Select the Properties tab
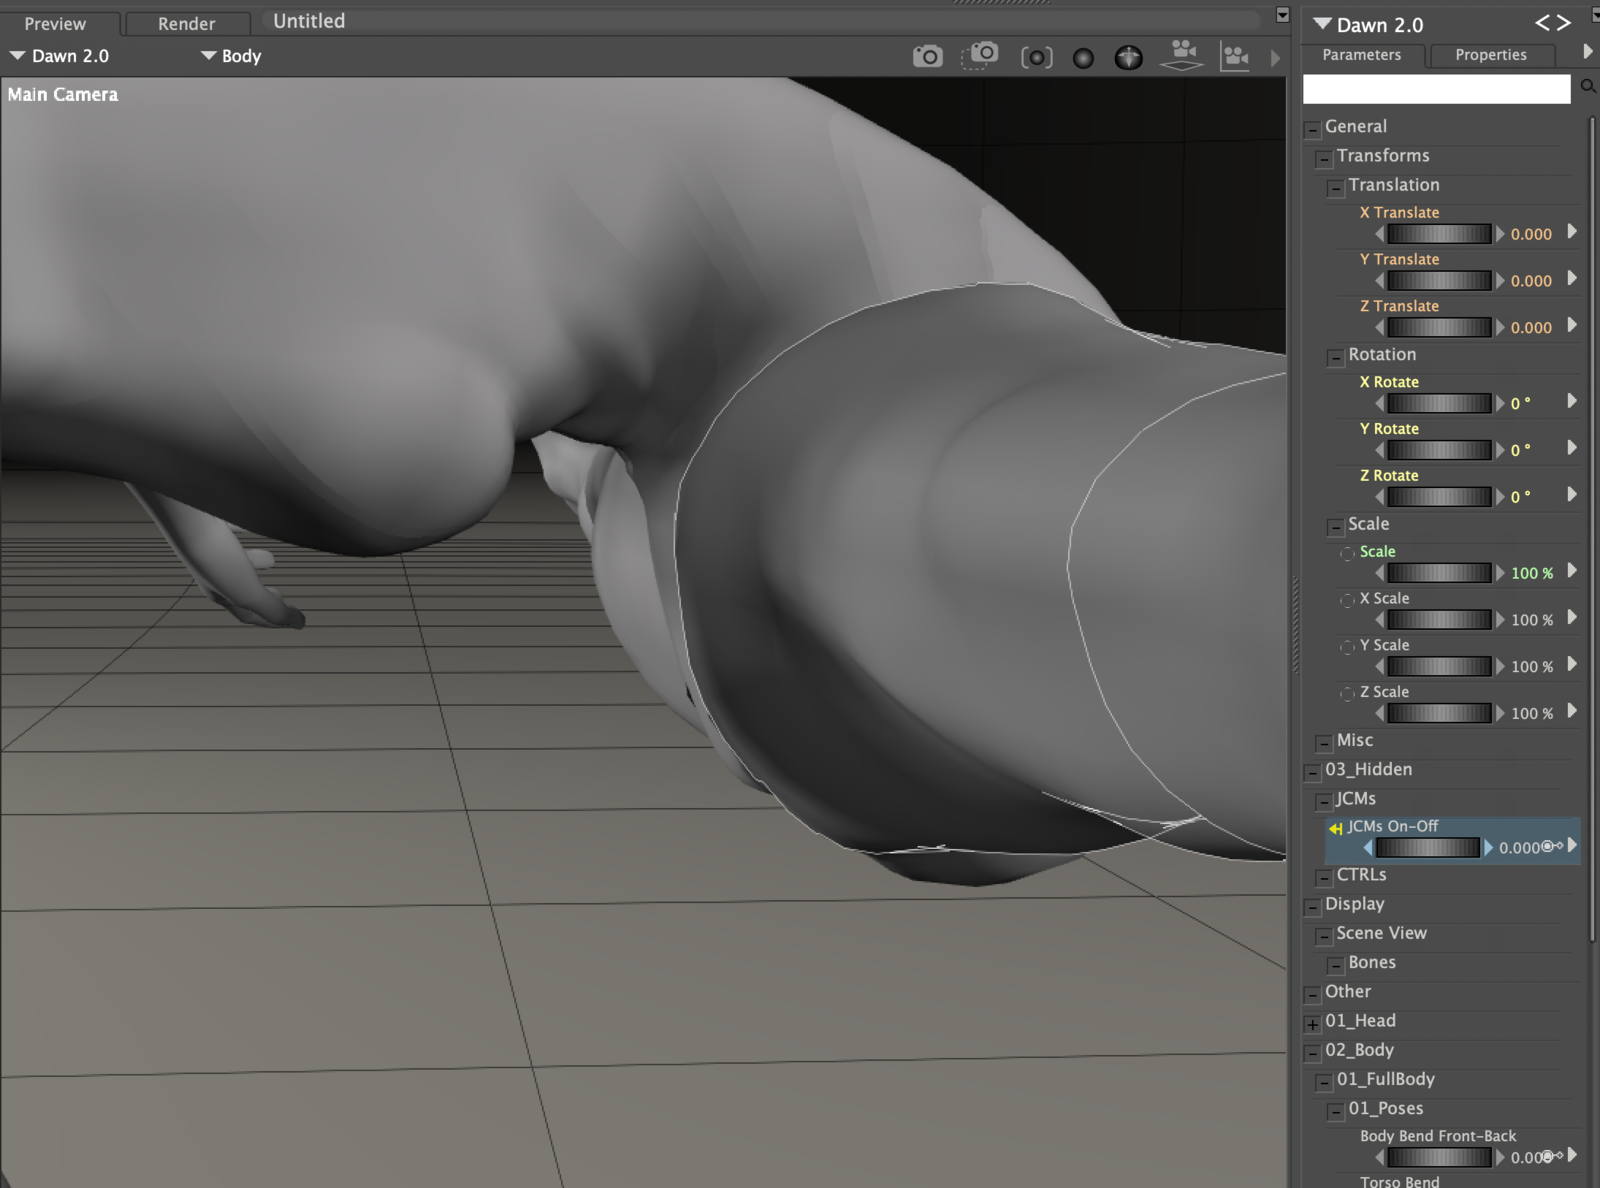The width and height of the screenshot is (1600, 1188). coord(1491,55)
